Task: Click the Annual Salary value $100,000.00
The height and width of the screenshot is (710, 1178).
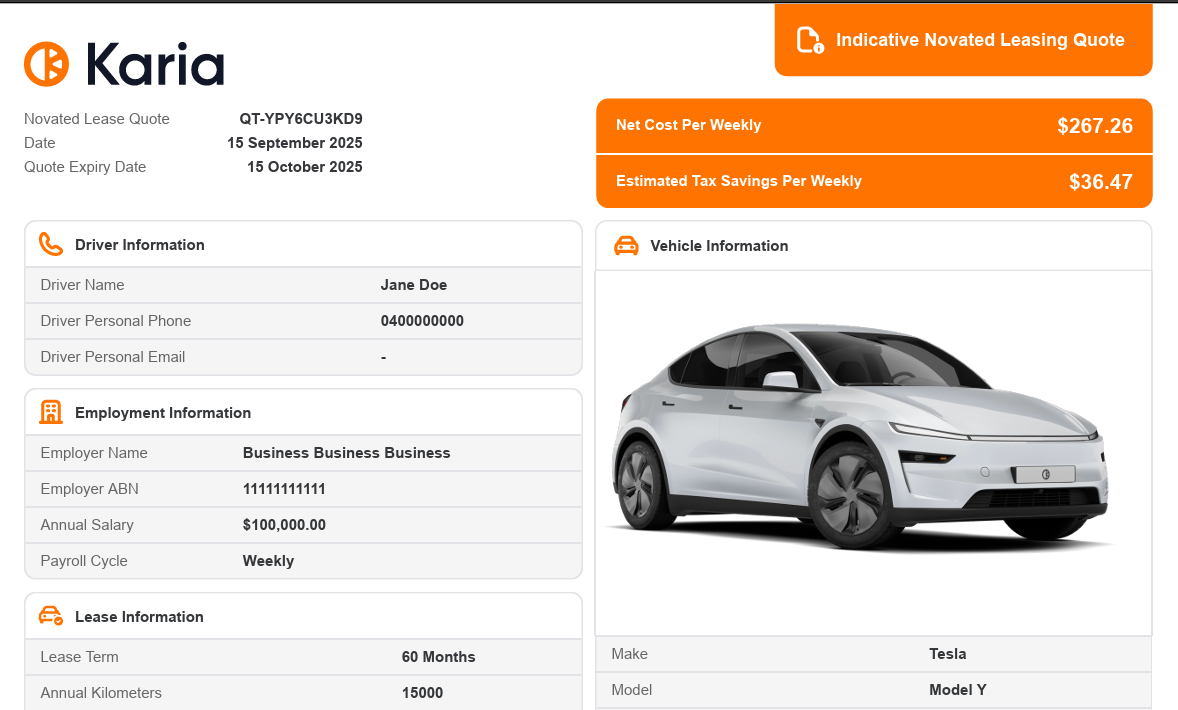Action: (x=284, y=525)
